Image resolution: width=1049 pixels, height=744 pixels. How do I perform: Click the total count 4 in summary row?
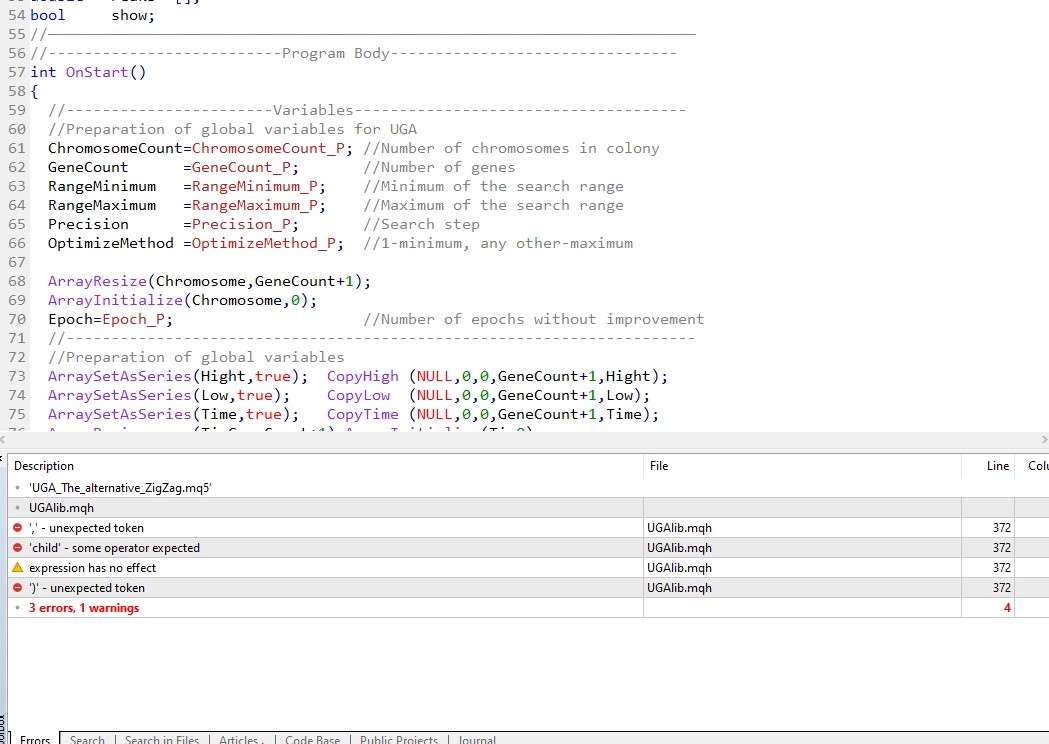(x=1007, y=608)
